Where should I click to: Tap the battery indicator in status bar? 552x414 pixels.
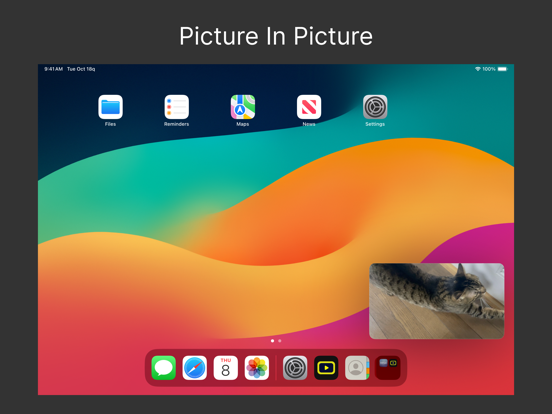point(502,69)
